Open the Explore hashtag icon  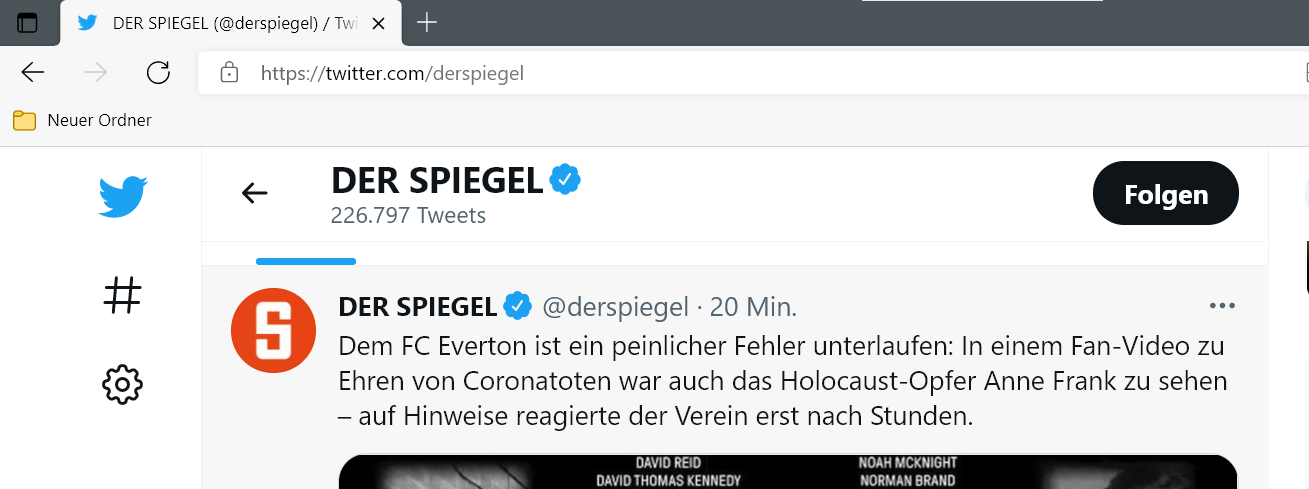pos(123,296)
